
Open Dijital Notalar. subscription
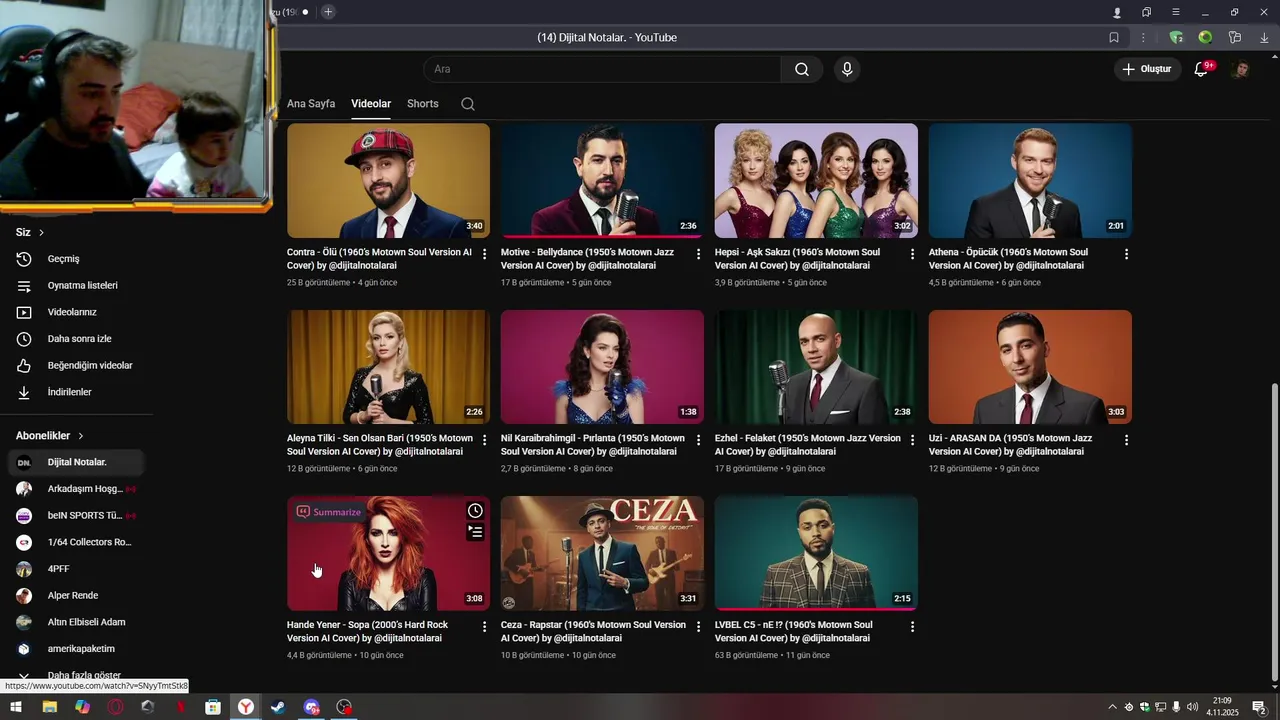tap(76, 462)
